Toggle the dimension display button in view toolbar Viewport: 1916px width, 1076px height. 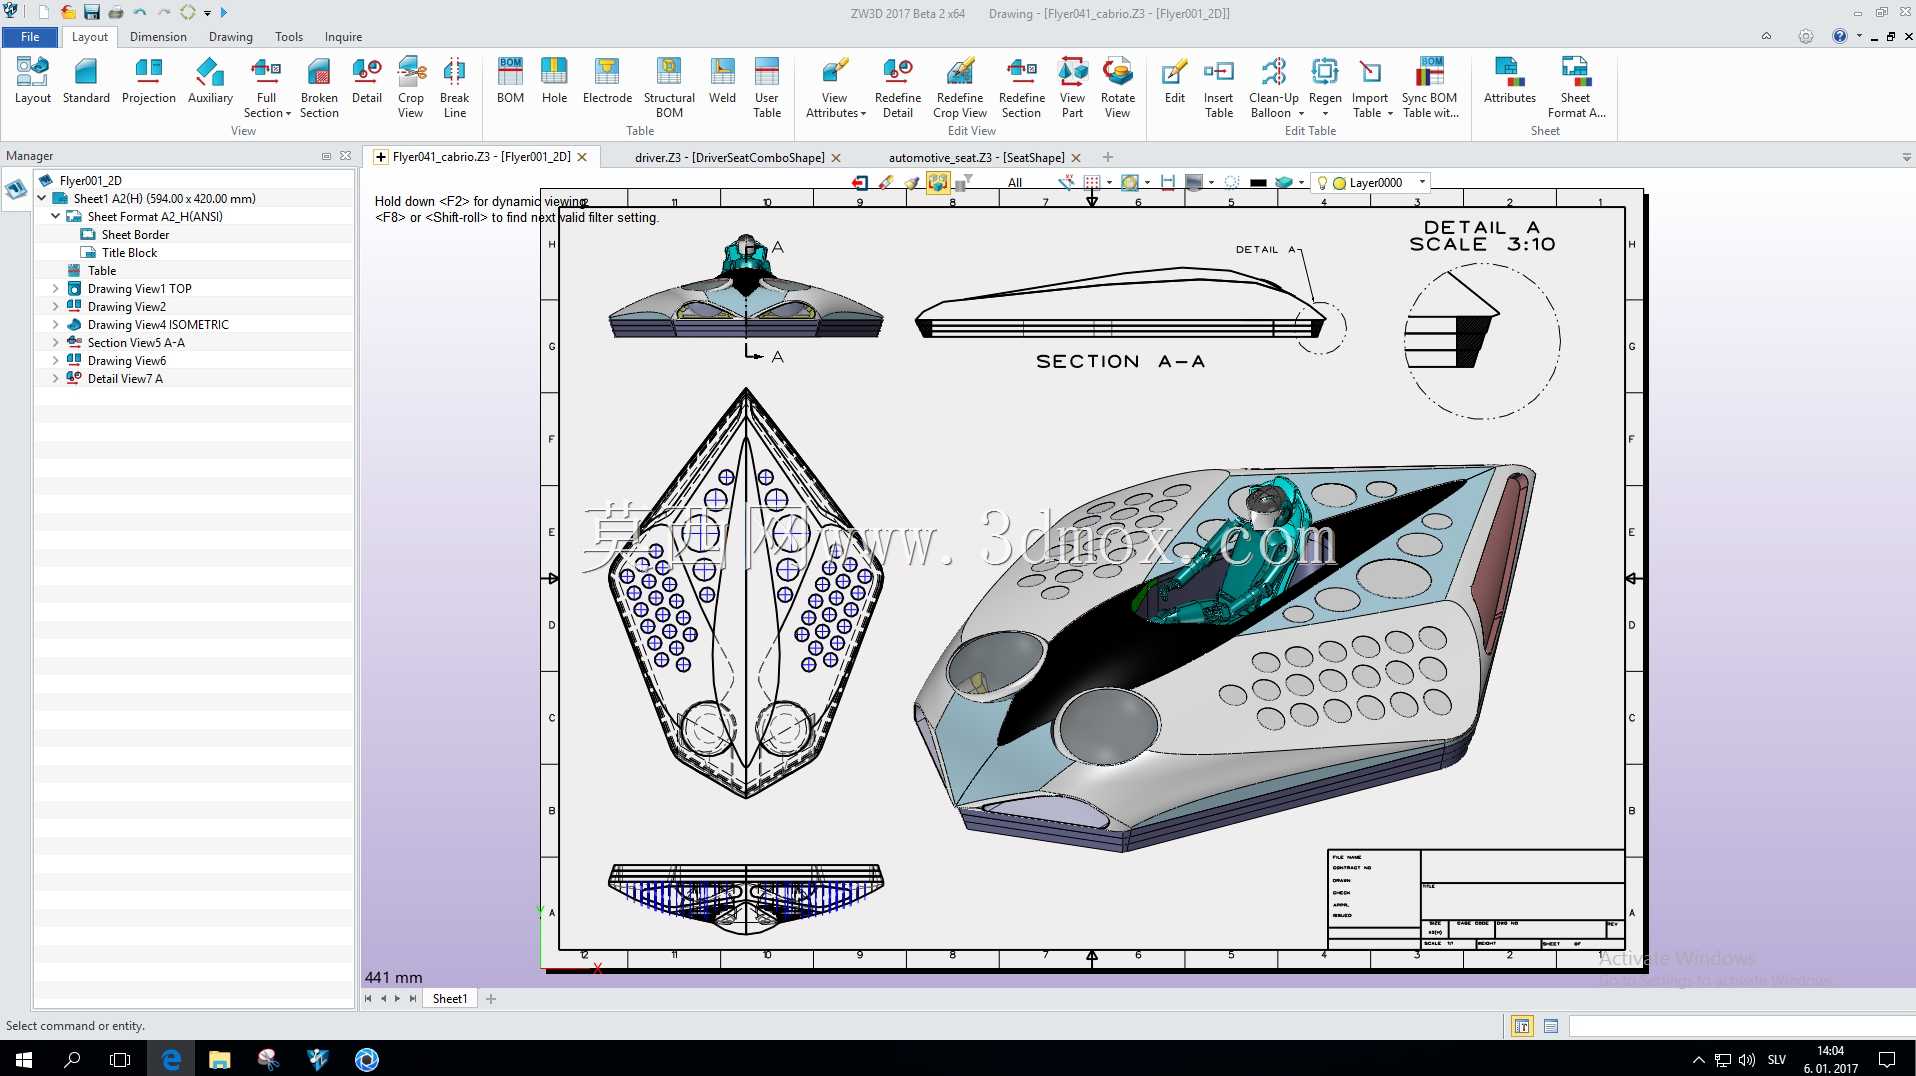pos(1167,182)
